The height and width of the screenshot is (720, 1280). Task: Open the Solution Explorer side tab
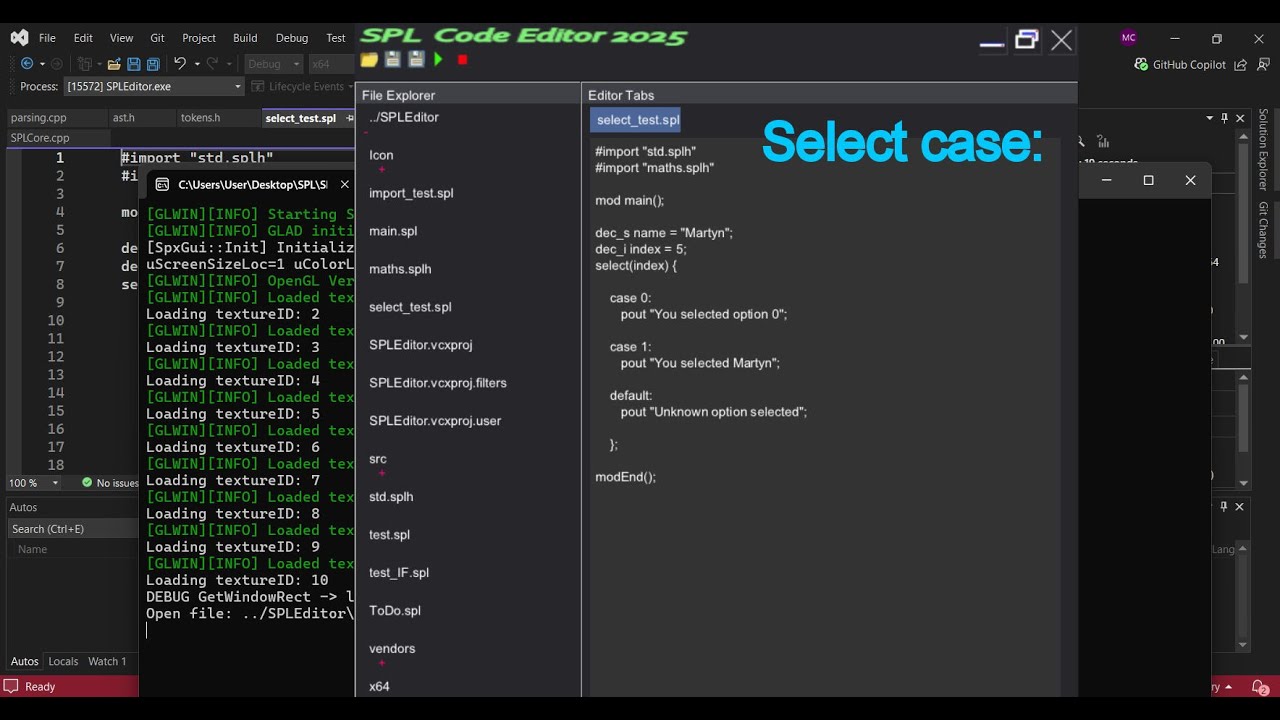click(x=1263, y=150)
